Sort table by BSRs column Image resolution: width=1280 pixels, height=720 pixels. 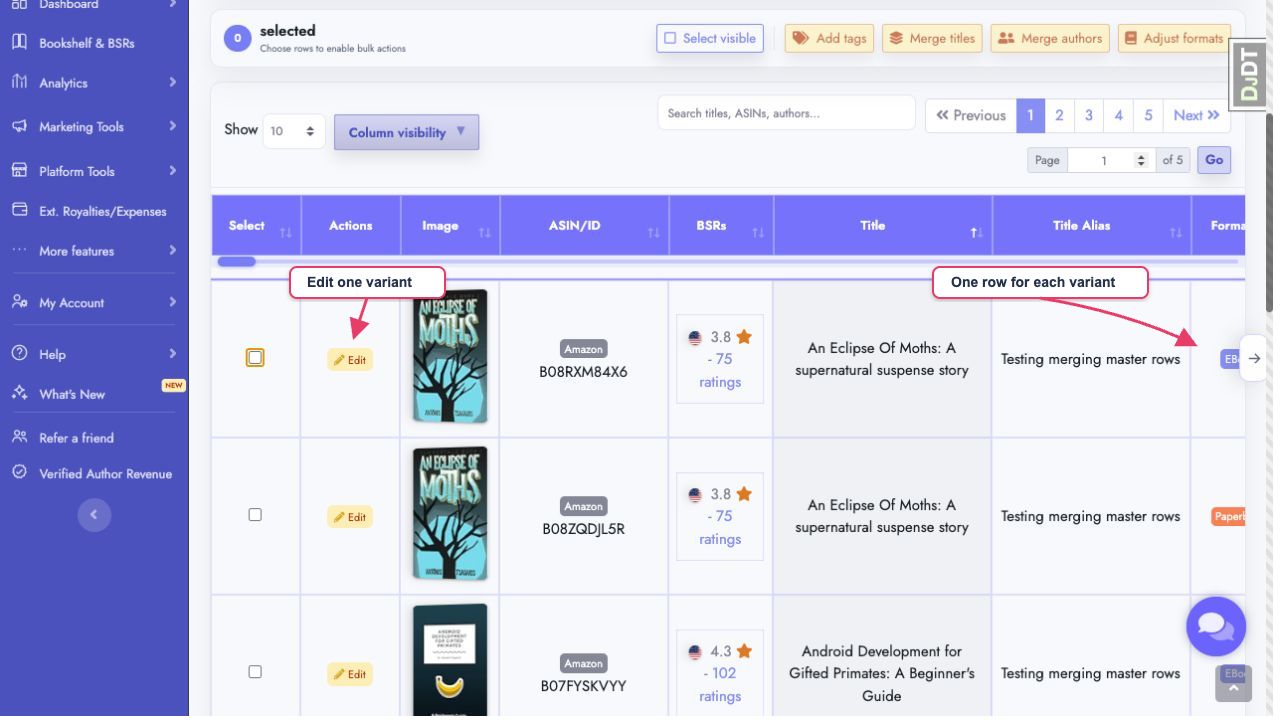pyautogui.click(x=721, y=225)
